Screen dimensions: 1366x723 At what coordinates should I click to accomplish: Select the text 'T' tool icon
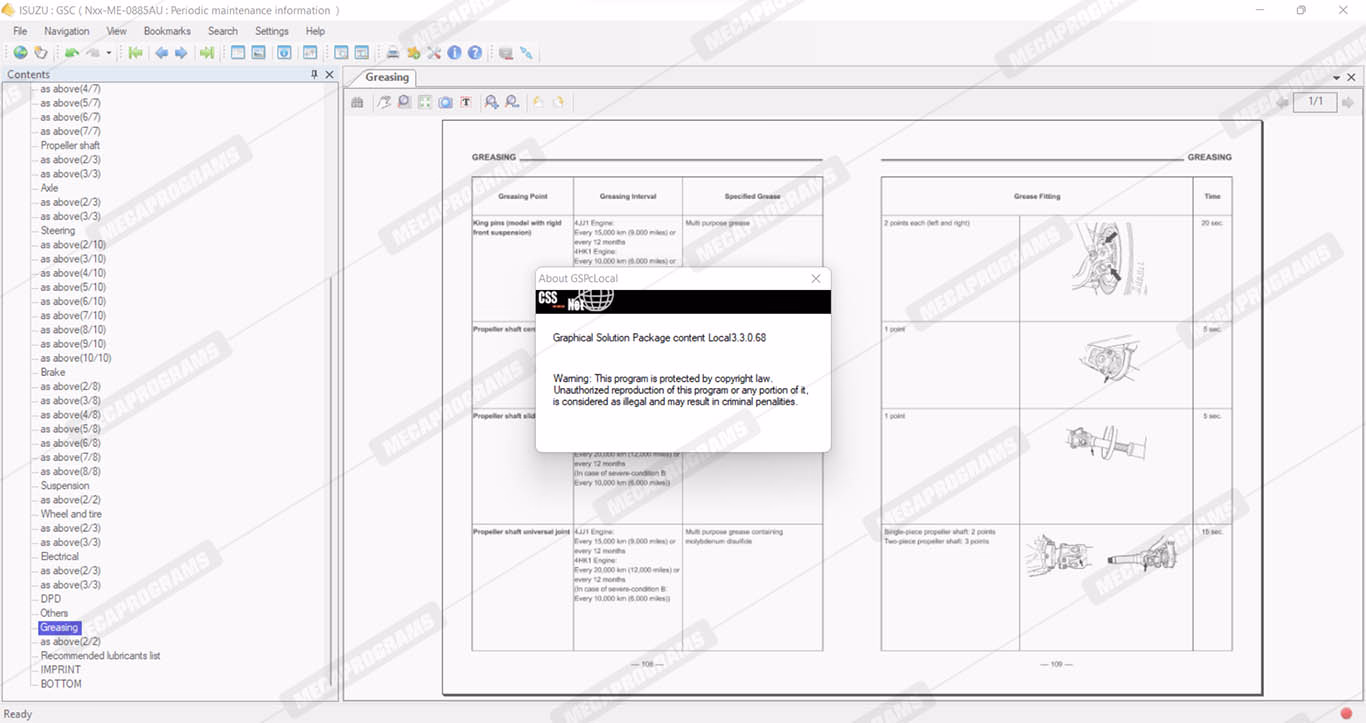click(465, 102)
